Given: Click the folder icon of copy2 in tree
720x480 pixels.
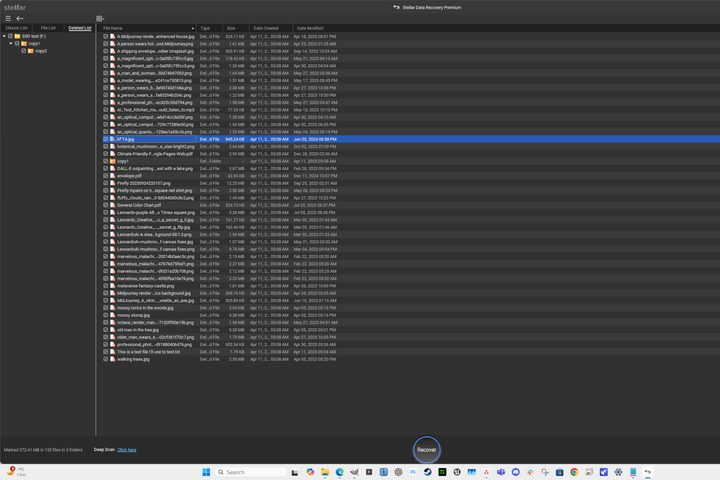Looking at the screenshot, I should (31, 51).
